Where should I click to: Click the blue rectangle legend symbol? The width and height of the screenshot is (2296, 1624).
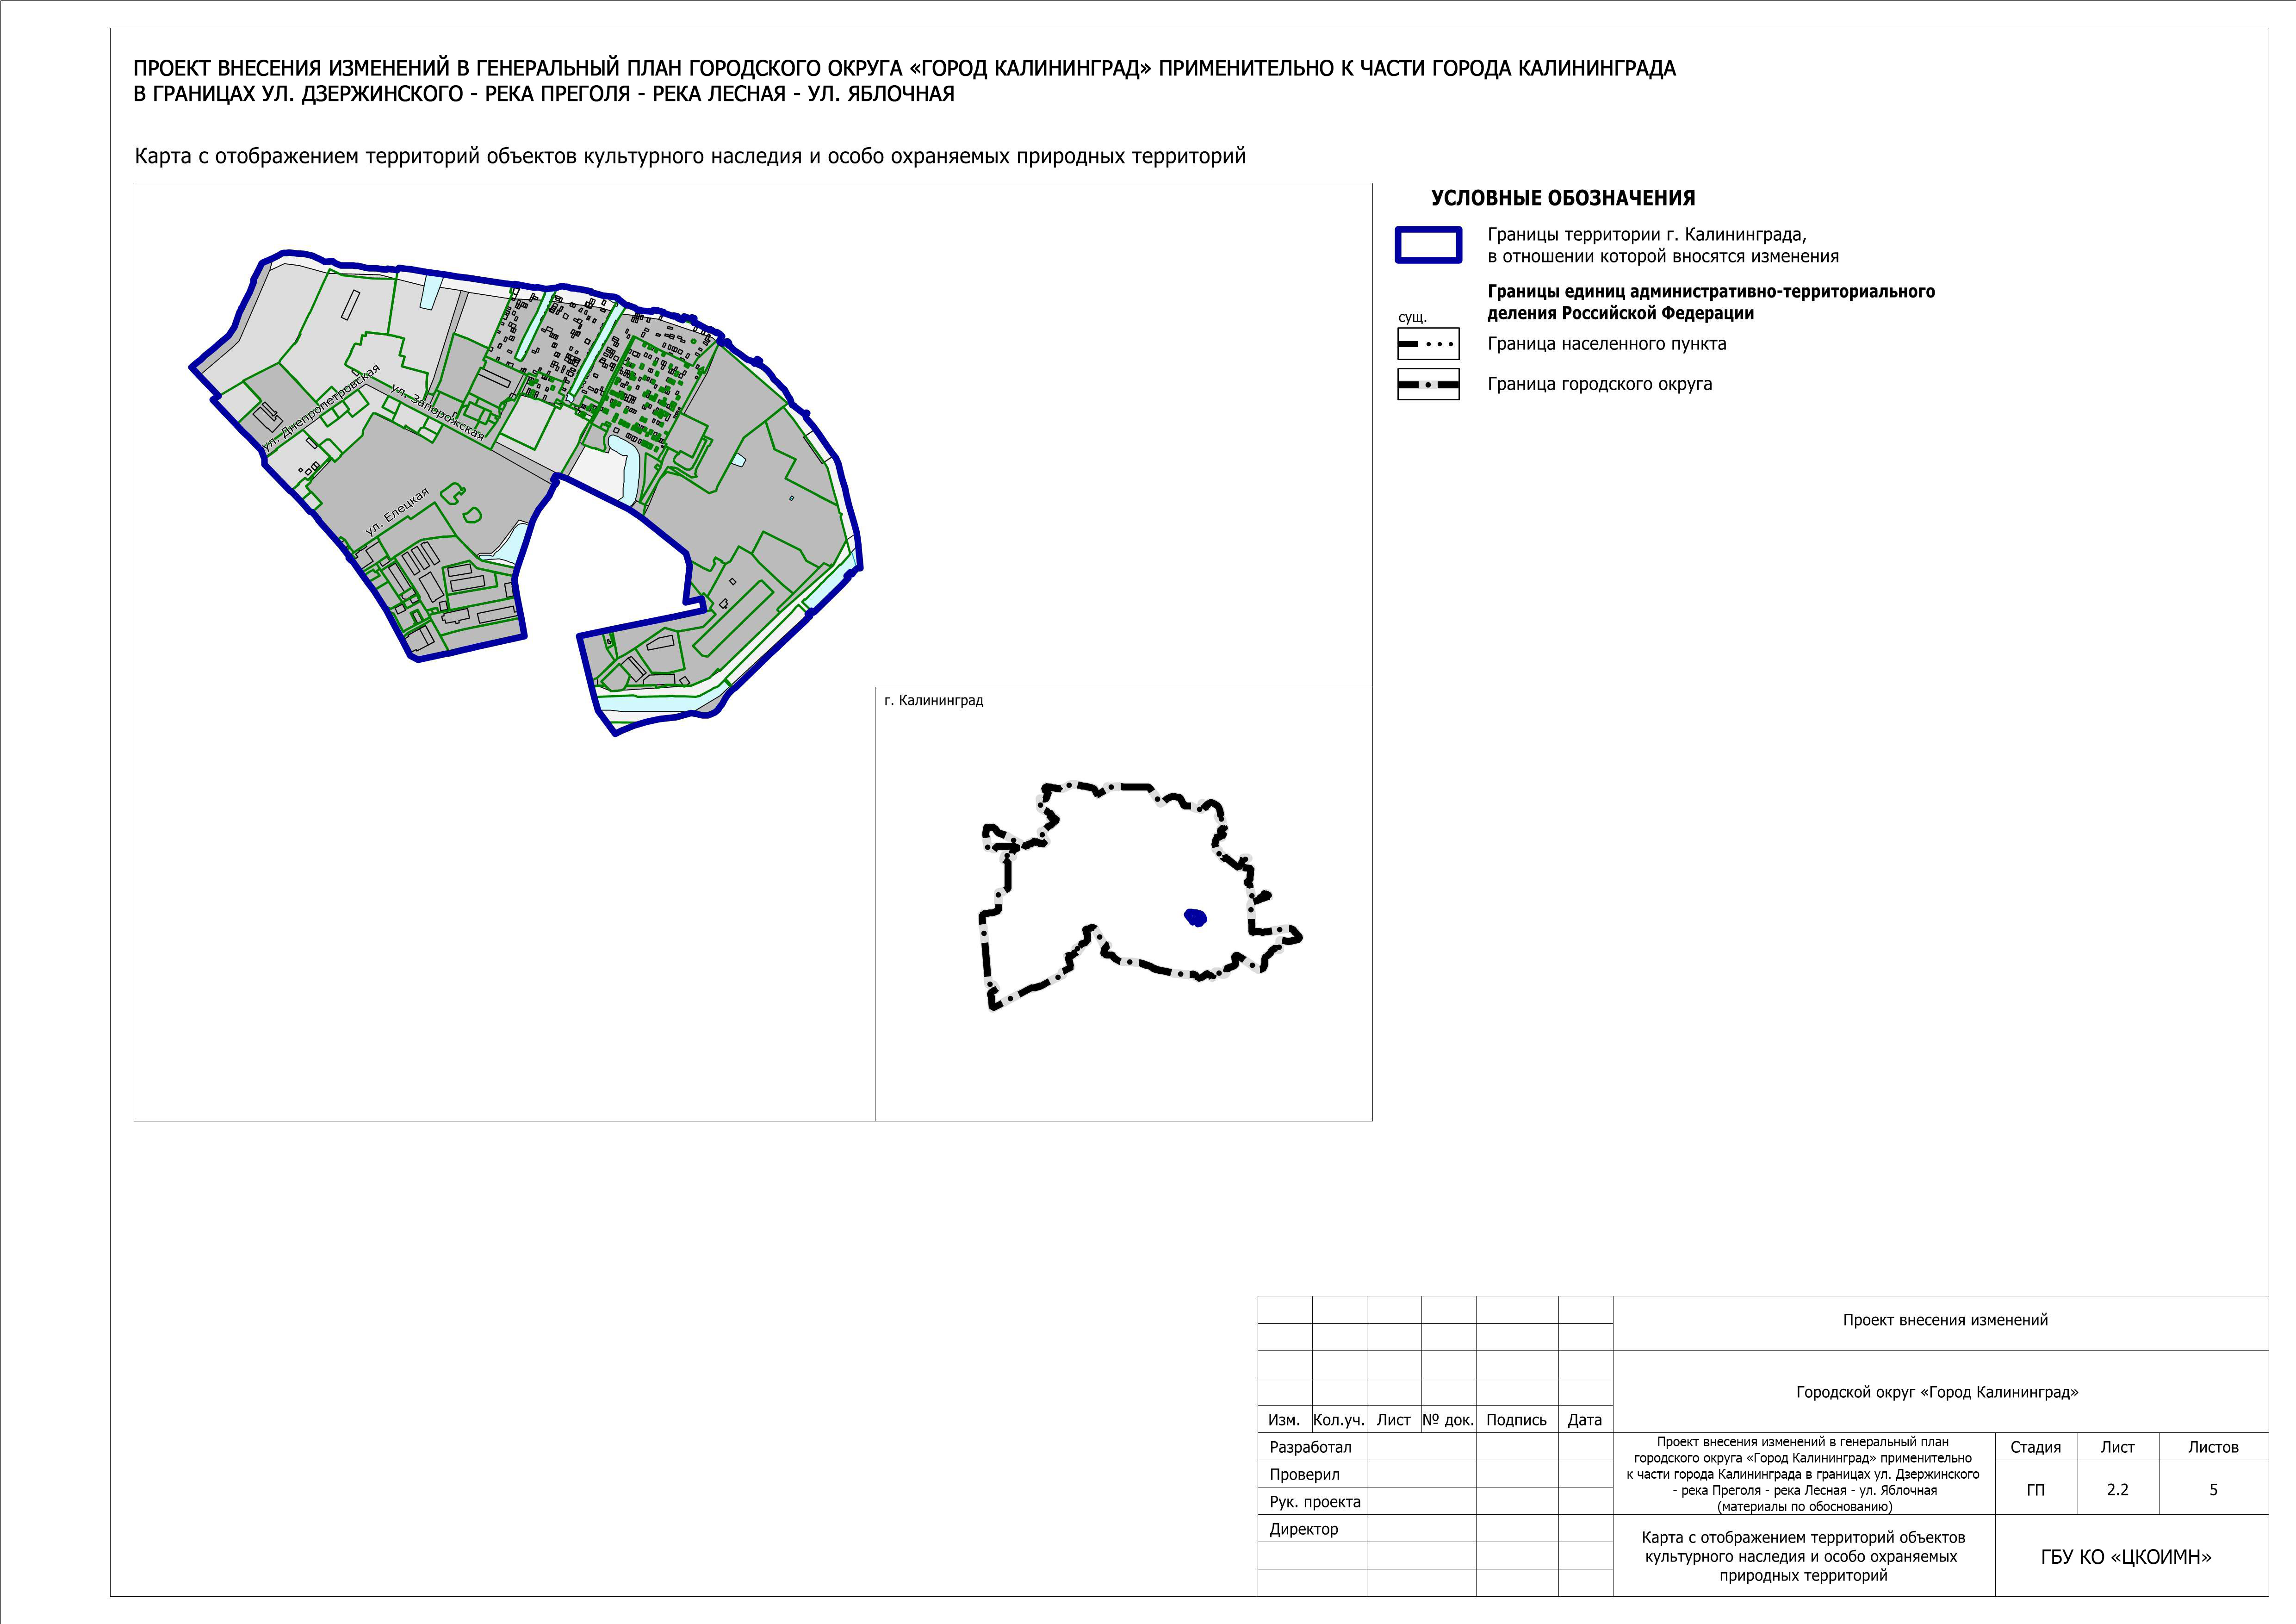(x=1428, y=245)
